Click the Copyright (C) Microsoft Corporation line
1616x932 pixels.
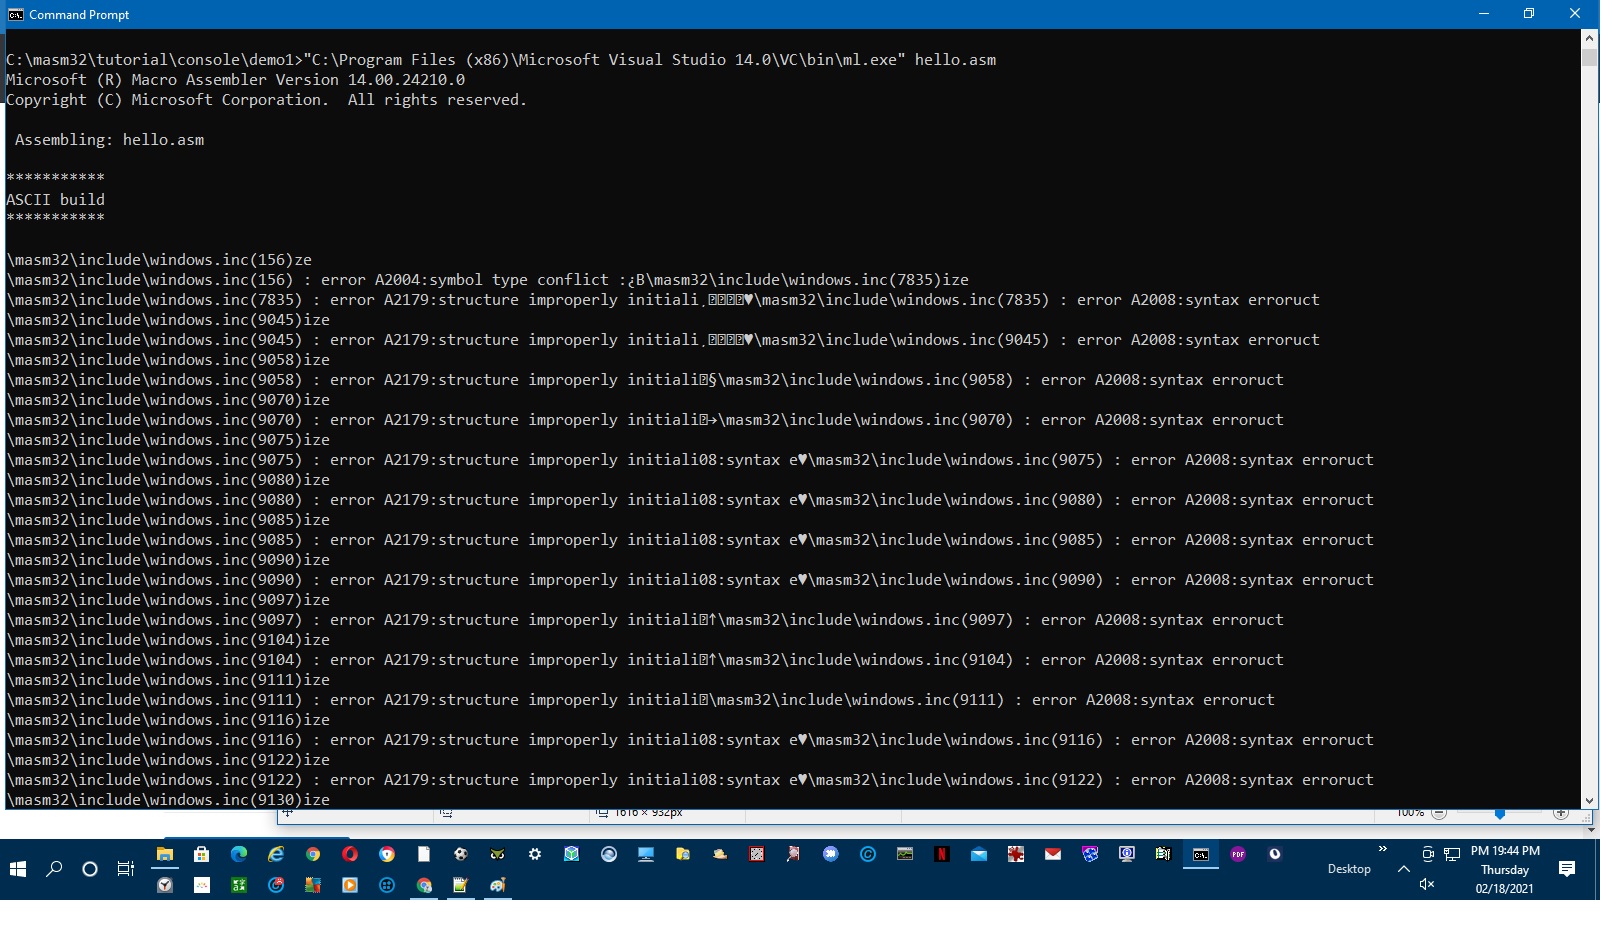pyautogui.click(x=266, y=100)
